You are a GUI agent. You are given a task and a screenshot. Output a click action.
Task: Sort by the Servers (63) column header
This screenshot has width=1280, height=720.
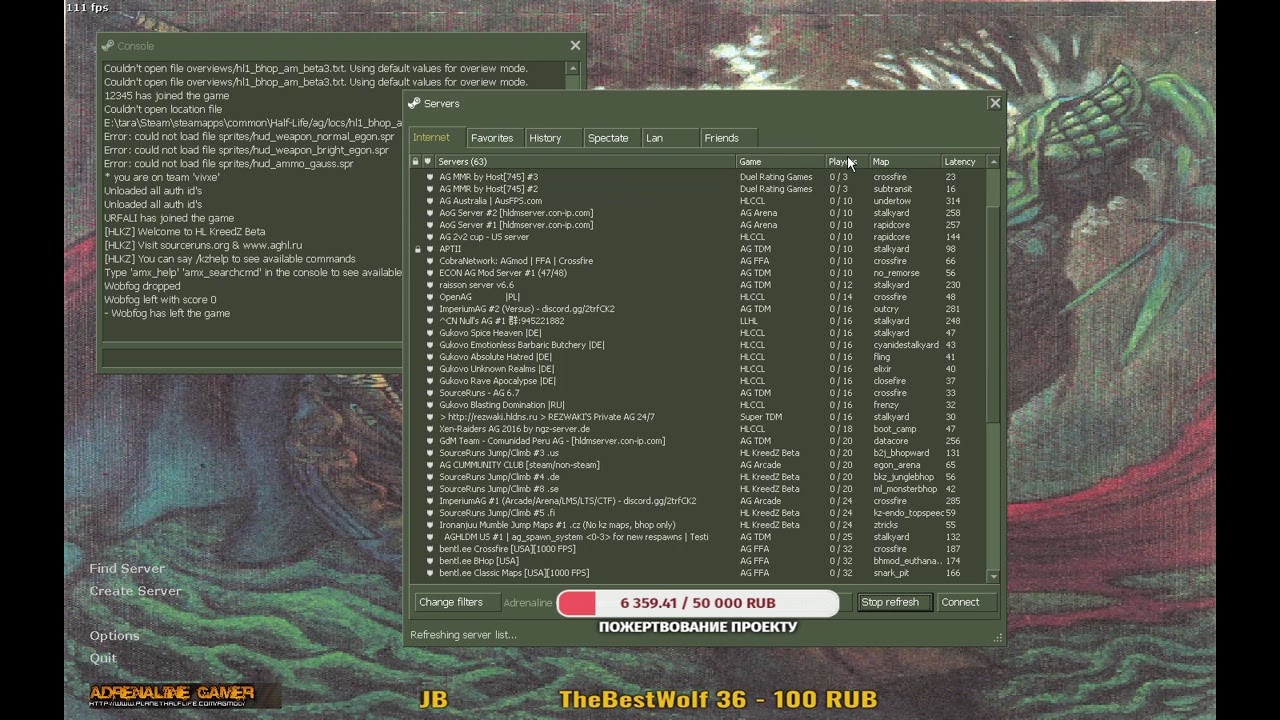pos(584,161)
